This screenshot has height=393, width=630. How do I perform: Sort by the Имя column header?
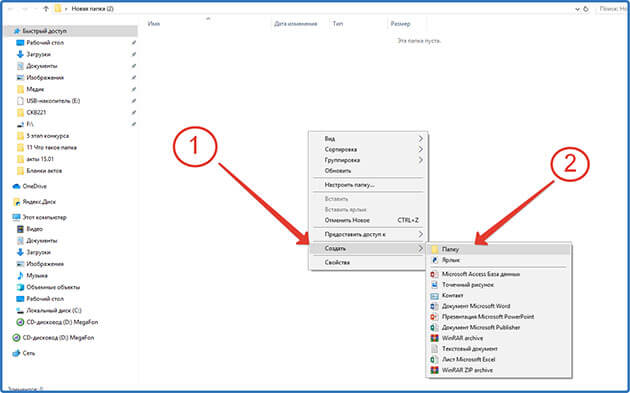click(154, 24)
